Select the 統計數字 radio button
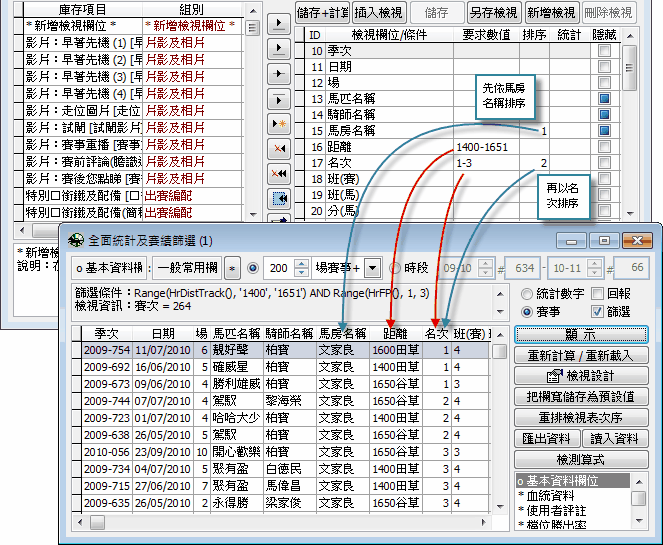Image resolution: width=663 pixels, height=545 pixels. point(527,293)
